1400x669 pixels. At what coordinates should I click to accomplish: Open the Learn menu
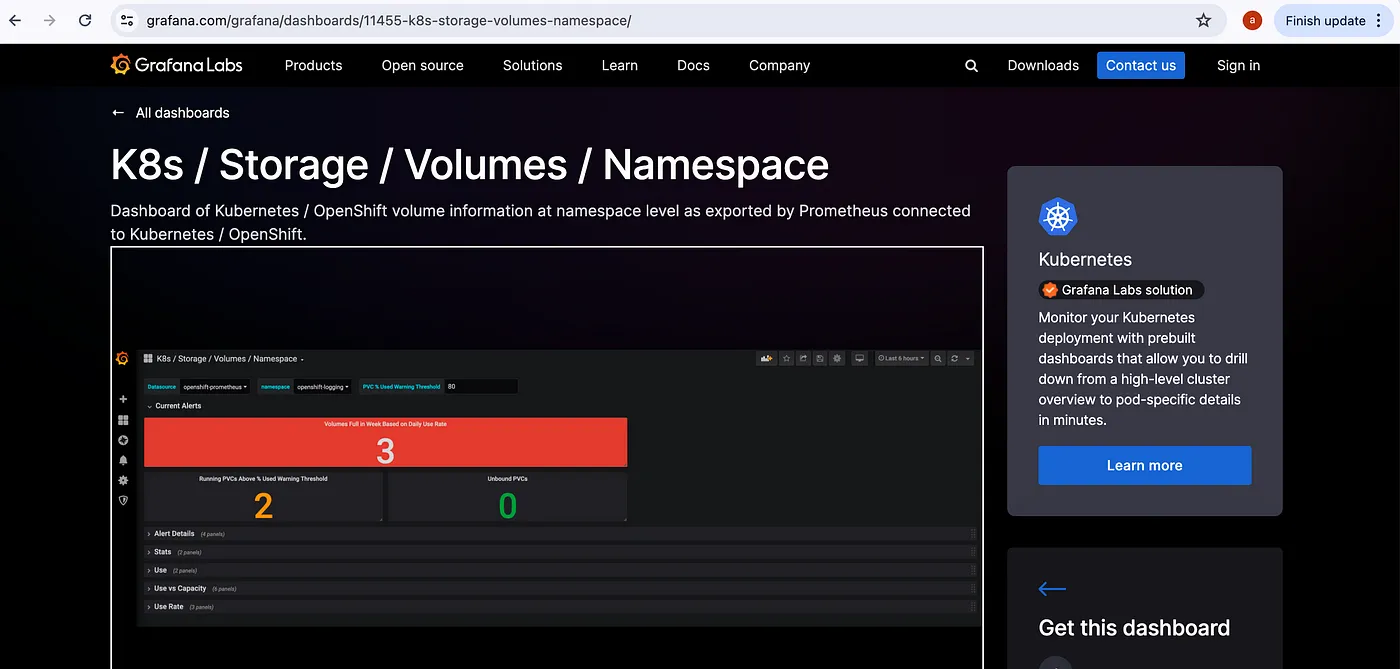tap(620, 65)
